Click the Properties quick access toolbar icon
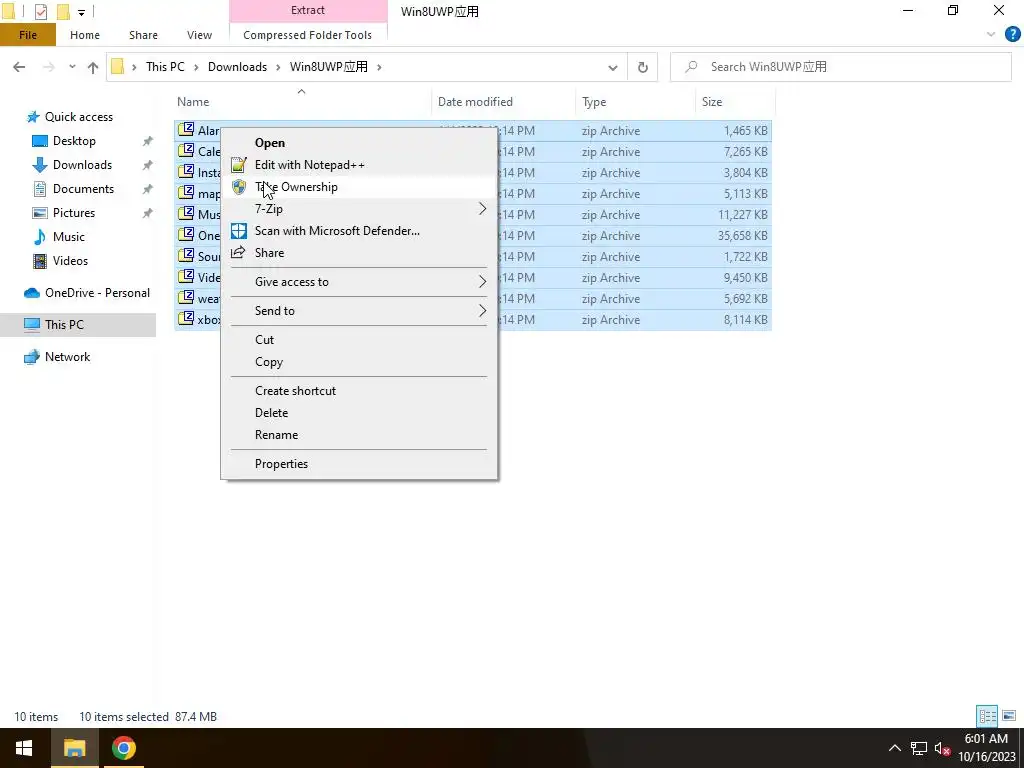This screenshot has height=768, width=1024. click(40, 11)
